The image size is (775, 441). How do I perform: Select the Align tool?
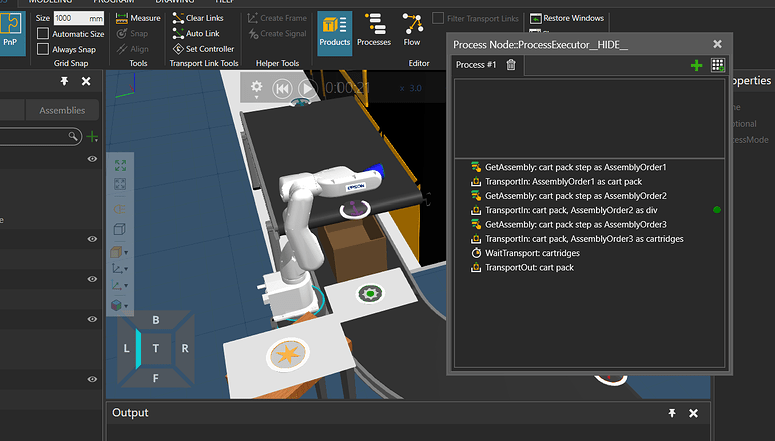coord(132,49)
